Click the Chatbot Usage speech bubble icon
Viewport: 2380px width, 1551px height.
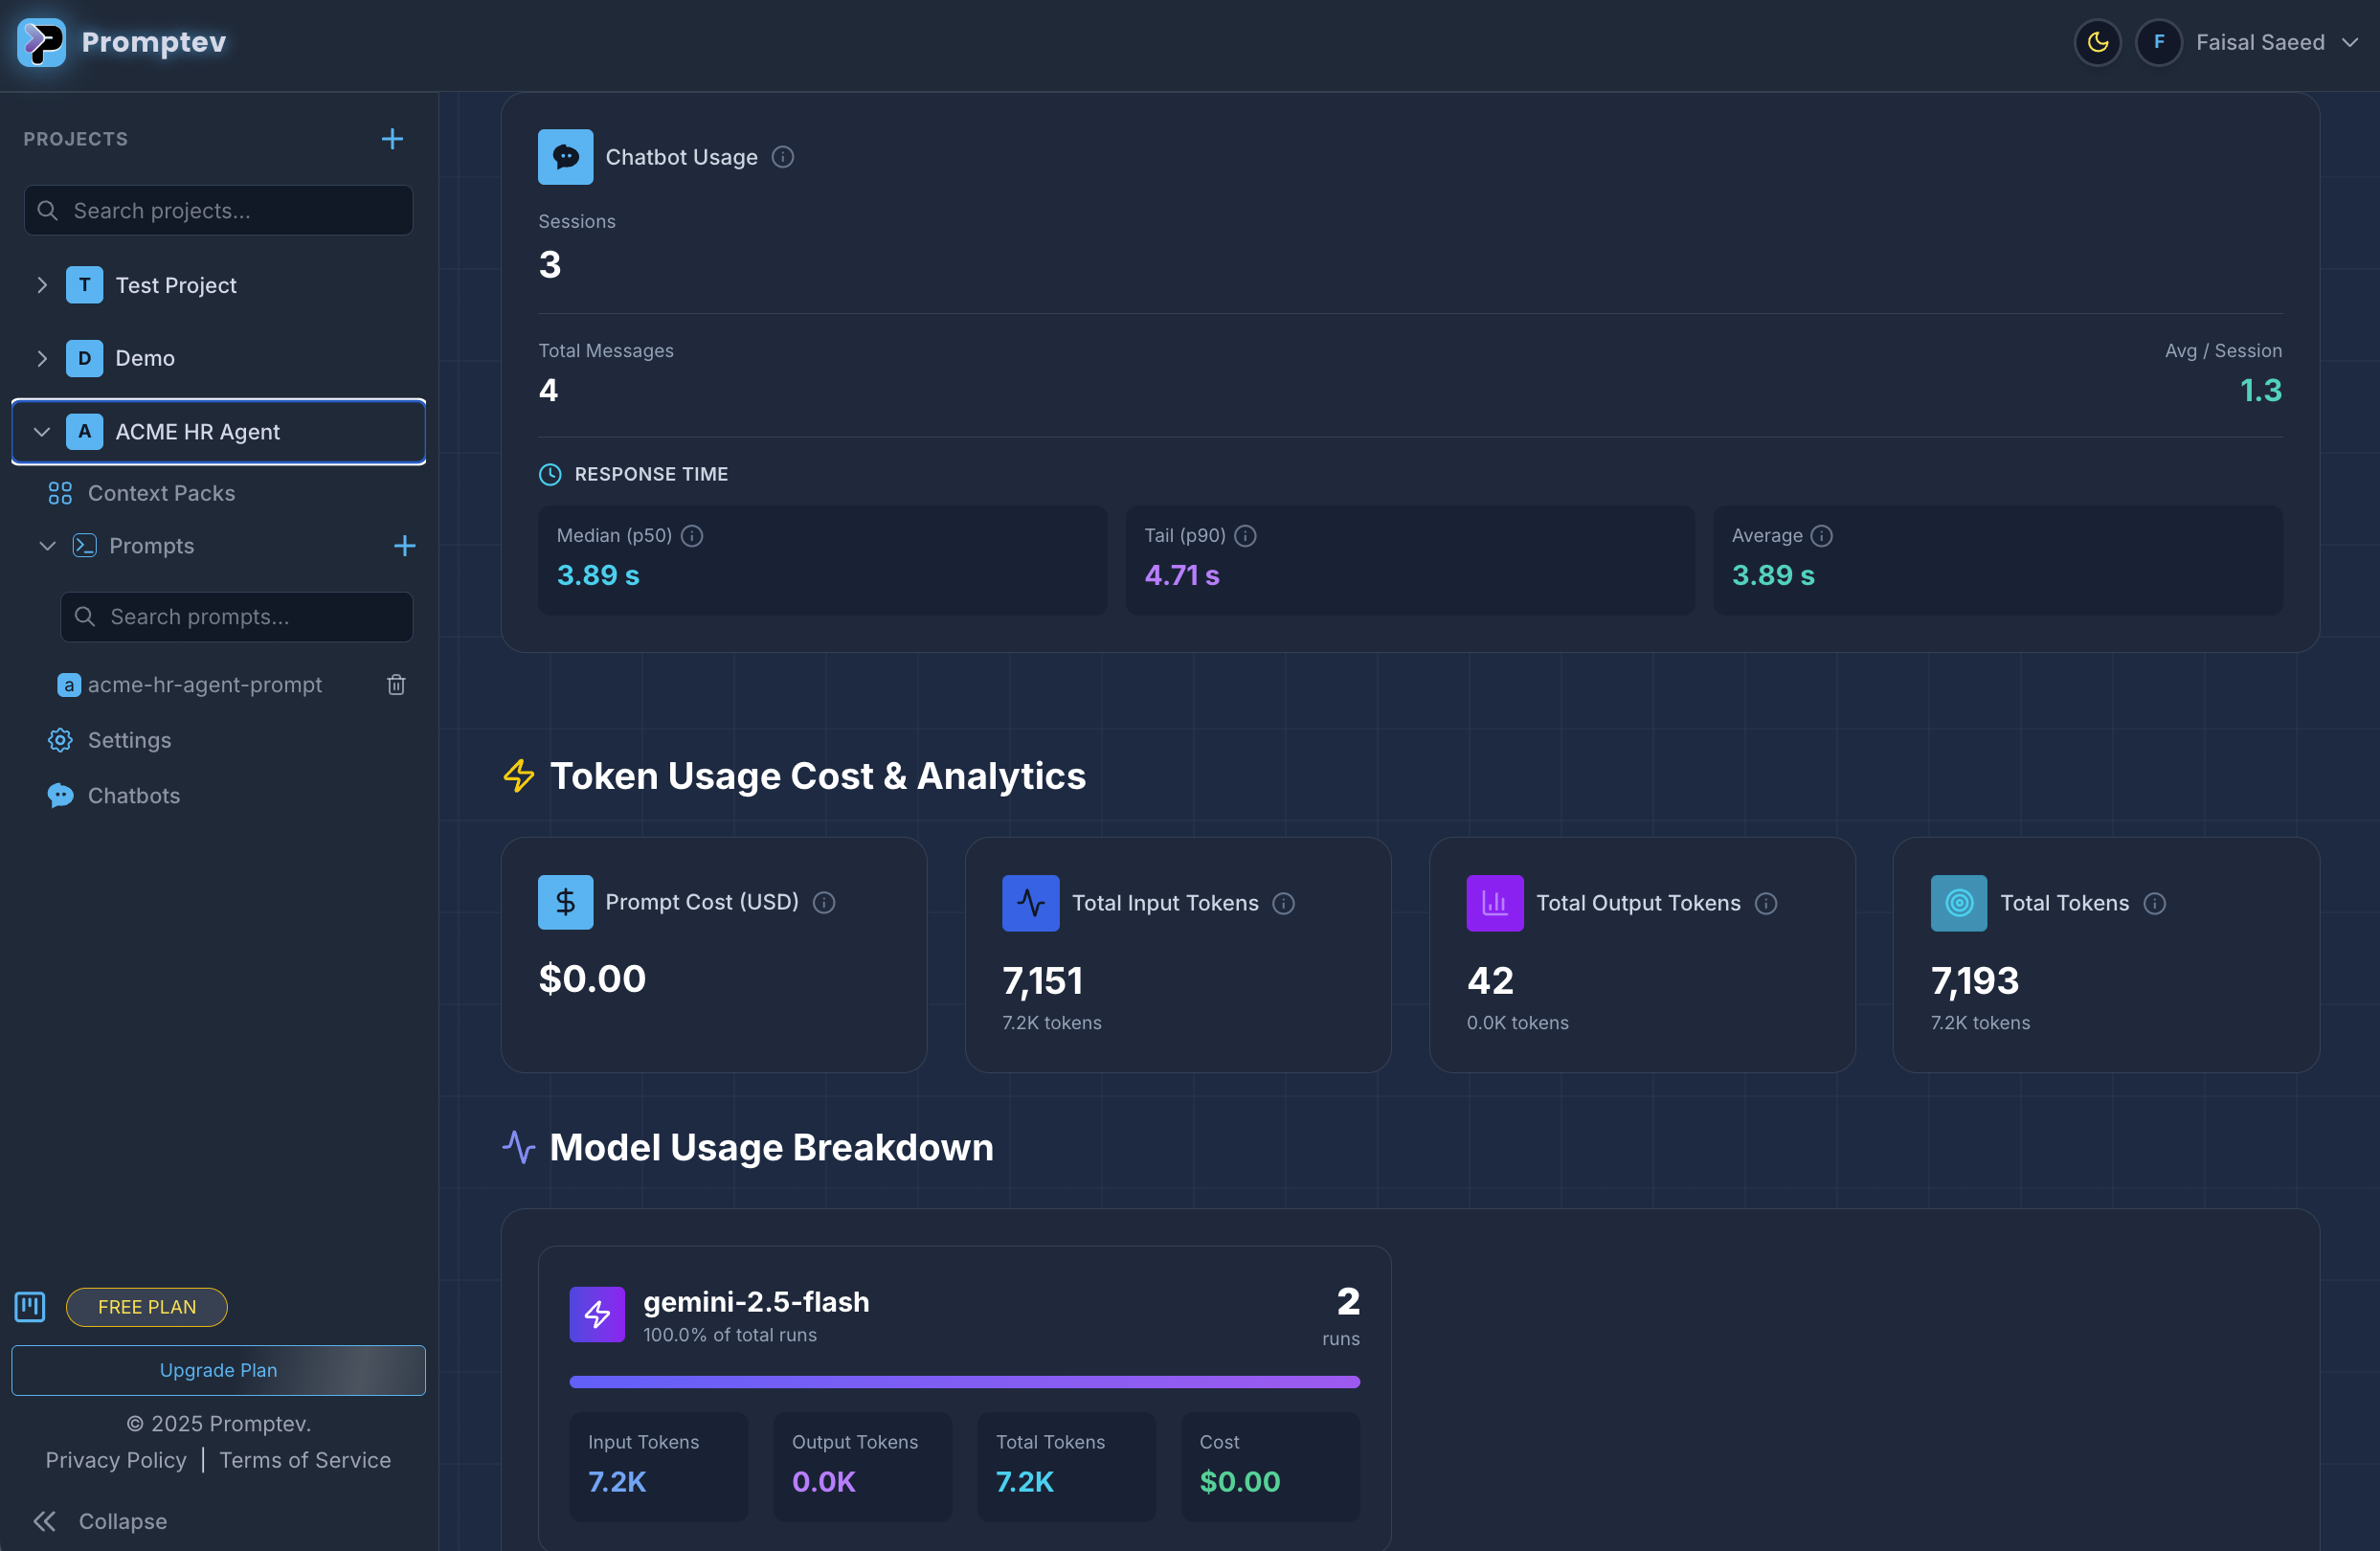click(565, 156)
